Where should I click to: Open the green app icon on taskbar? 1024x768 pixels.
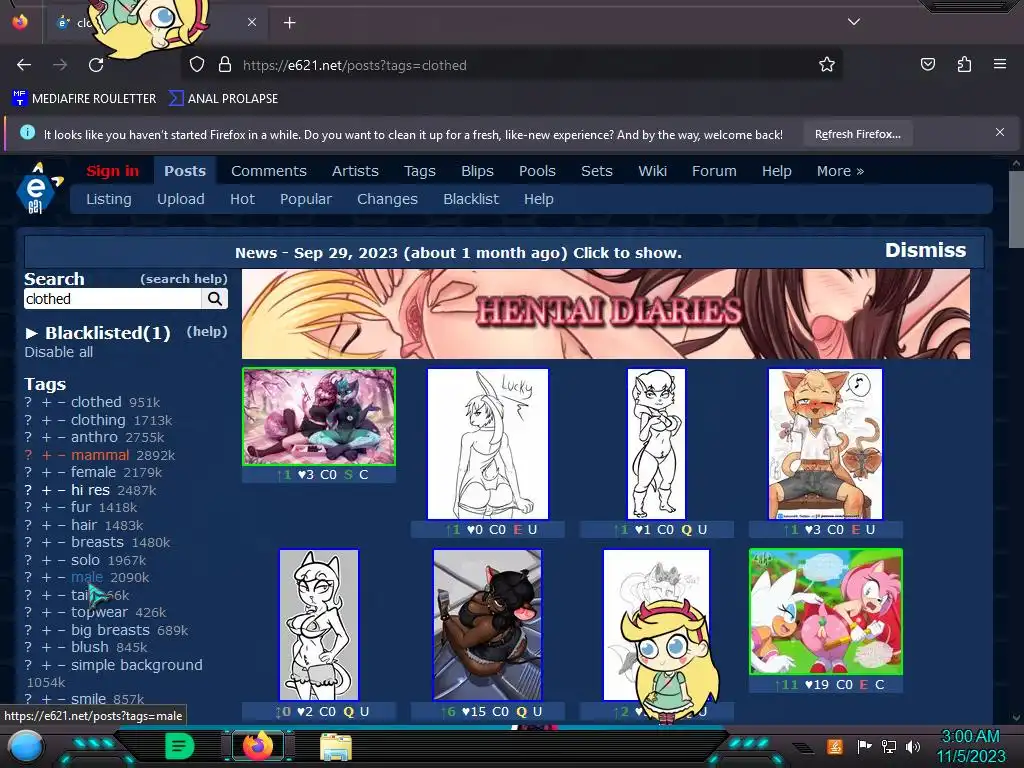tap(179, 746)
